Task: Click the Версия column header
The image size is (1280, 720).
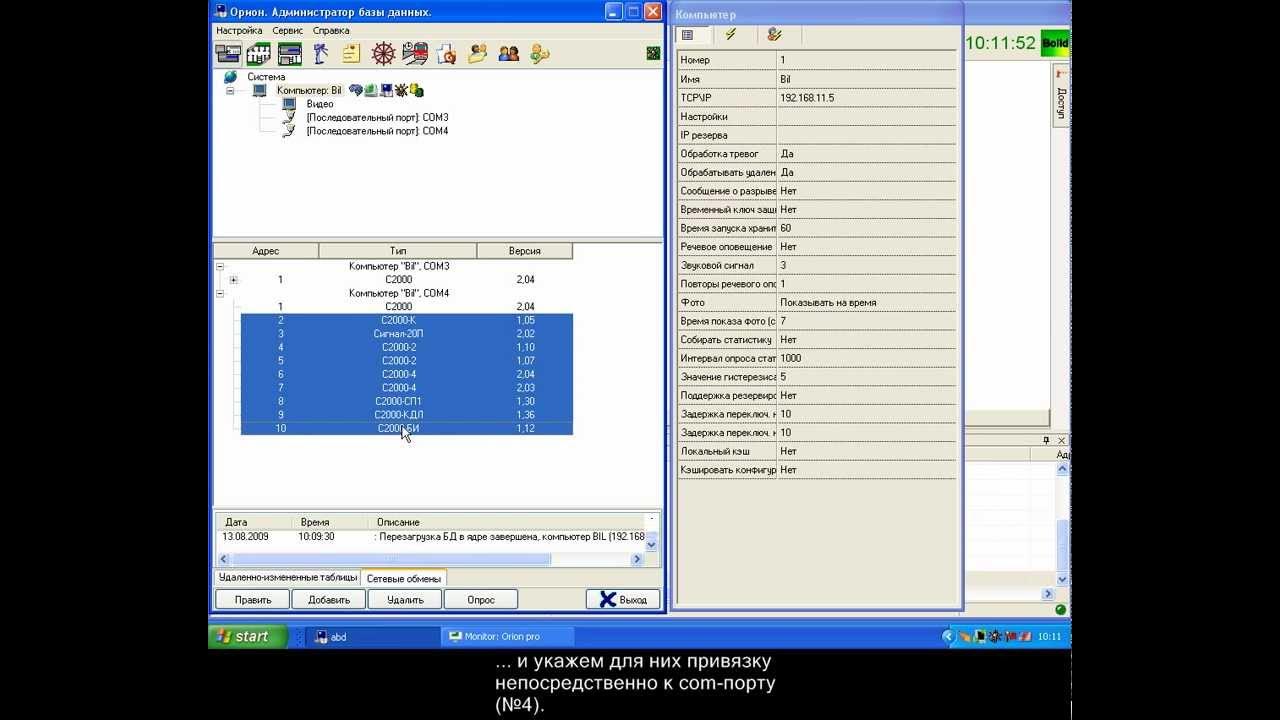Action: (525, 251)
